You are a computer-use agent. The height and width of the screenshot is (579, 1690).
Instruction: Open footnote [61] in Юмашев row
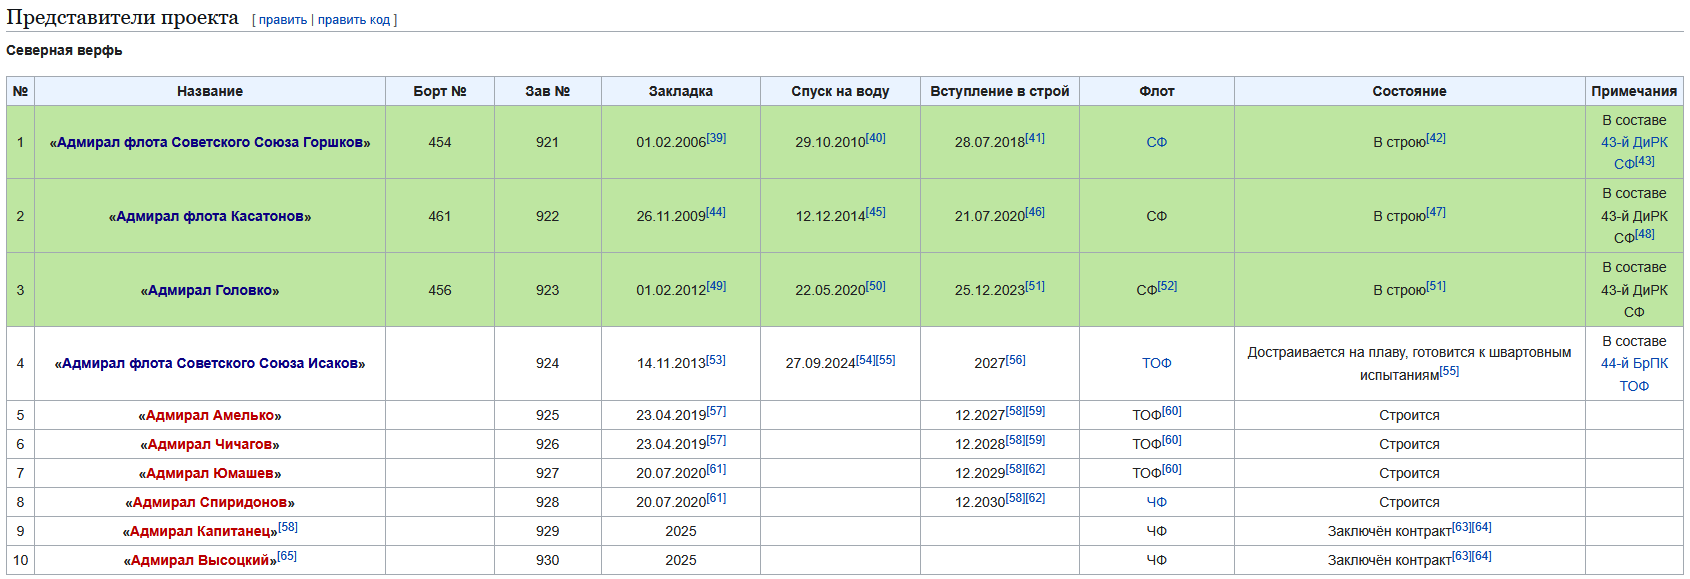click(716, 469)
